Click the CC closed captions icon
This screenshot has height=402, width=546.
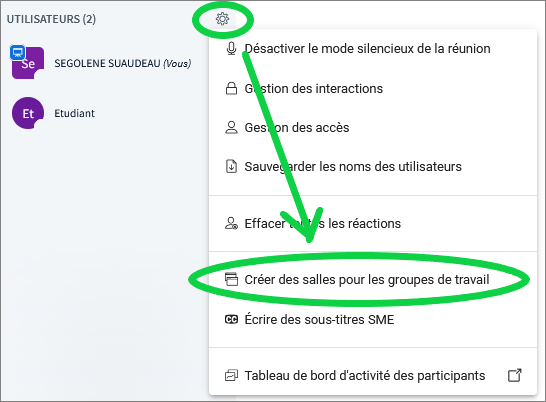coord(231,319)
